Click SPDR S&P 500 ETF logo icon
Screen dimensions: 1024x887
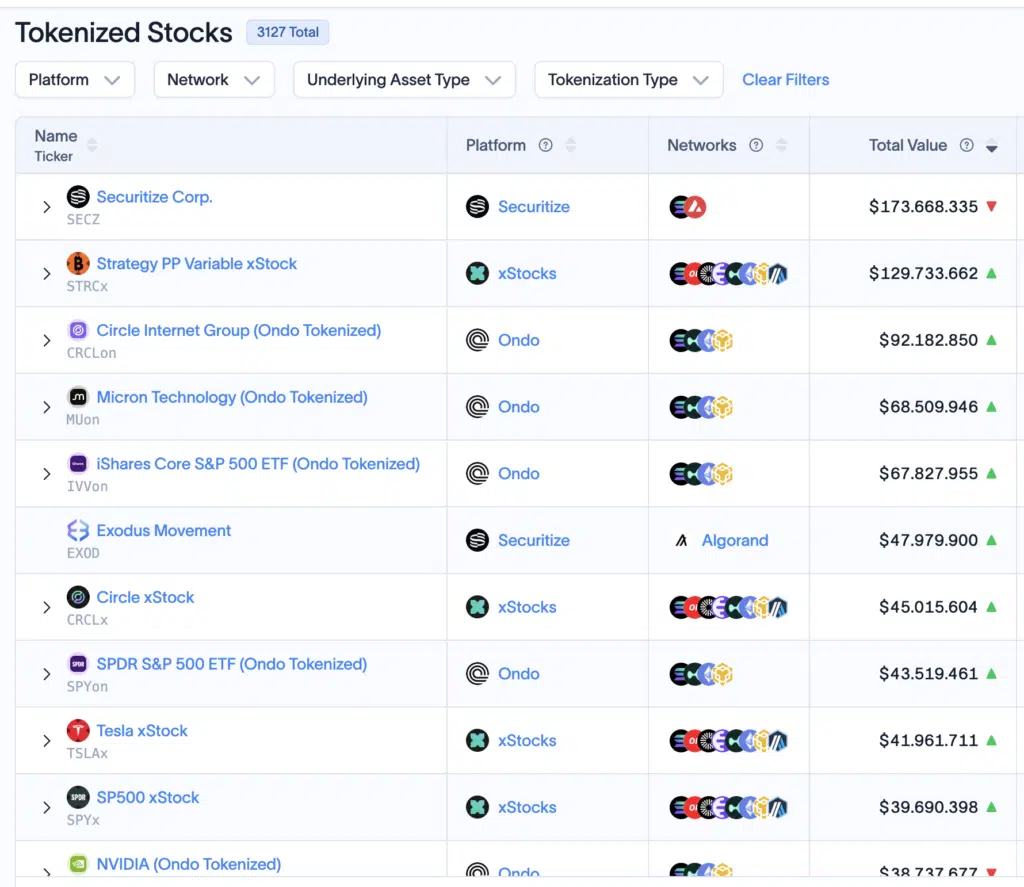[78, 664]
